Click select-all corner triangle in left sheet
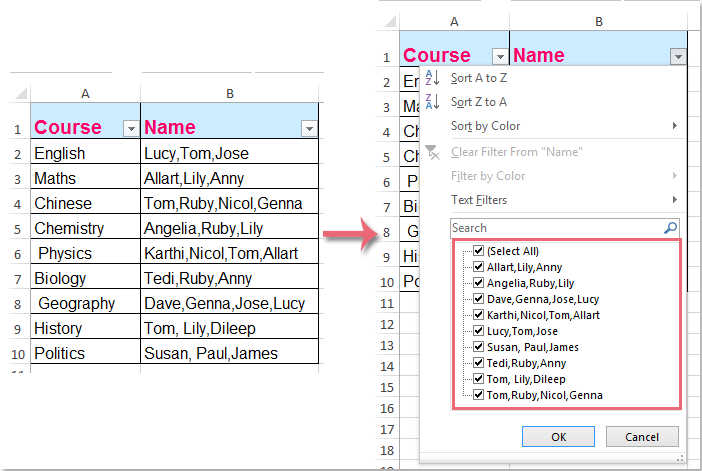702x471 pixels. pyautogui.click(x=21, y=94)
